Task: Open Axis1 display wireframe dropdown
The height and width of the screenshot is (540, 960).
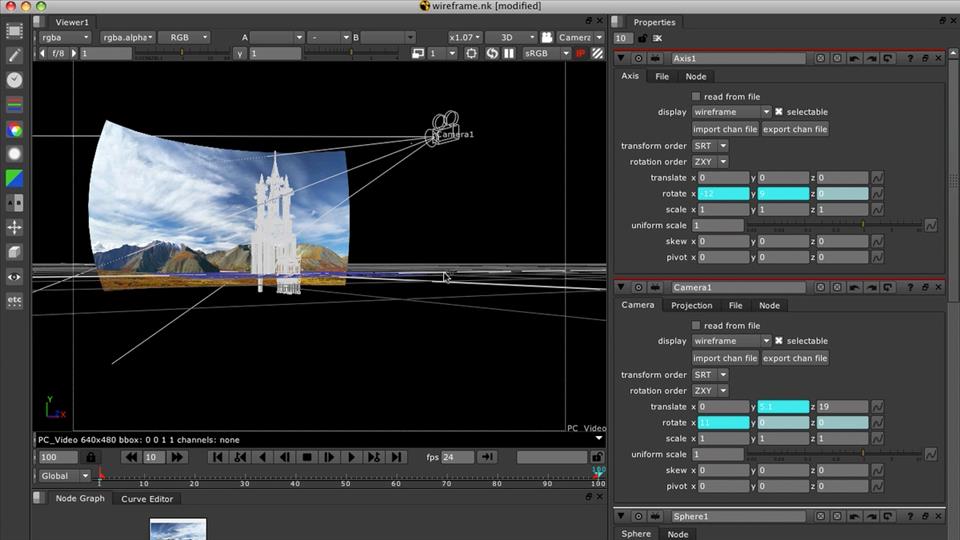Action: [x=731, y=112]
